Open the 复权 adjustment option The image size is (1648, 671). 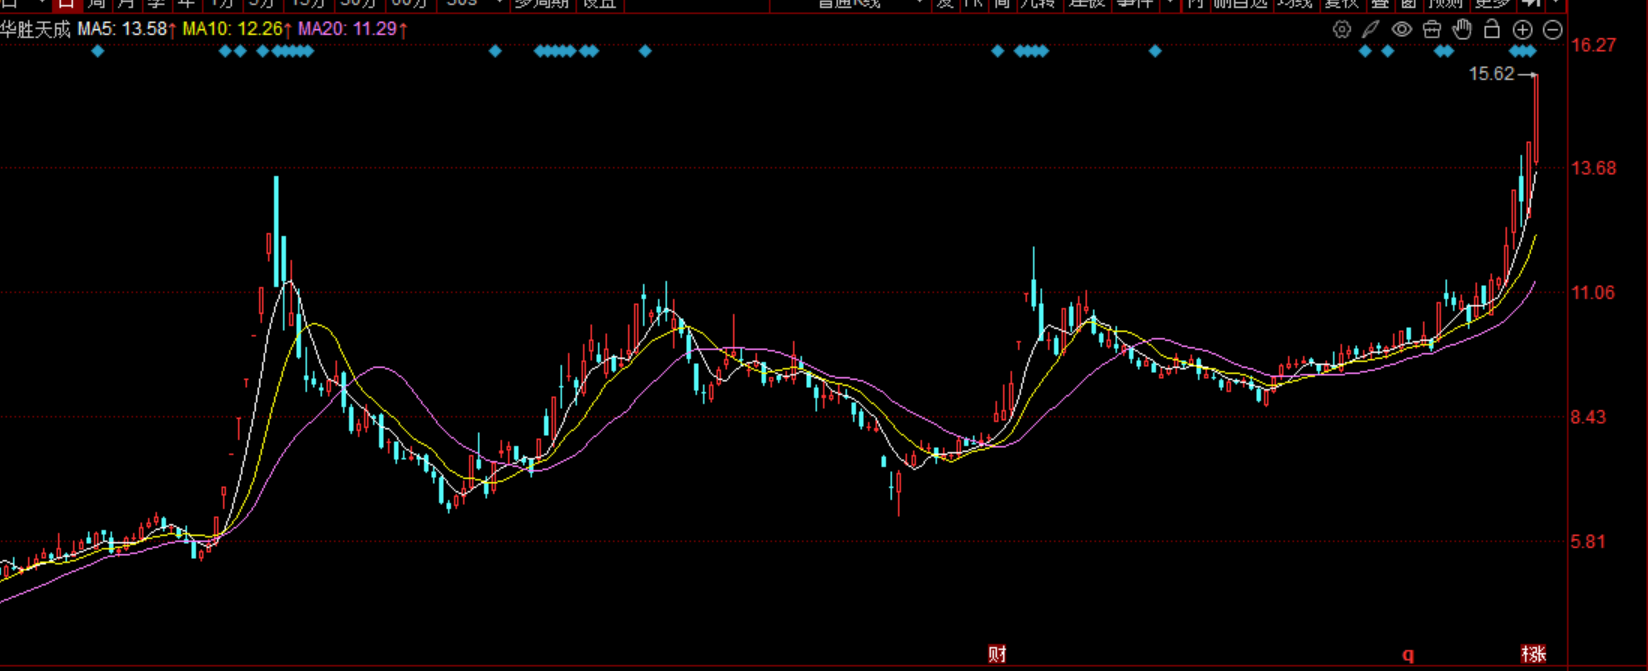point(1342,4)
